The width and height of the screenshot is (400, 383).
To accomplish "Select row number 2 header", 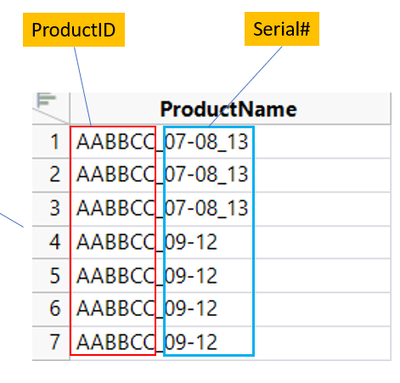I will click(x=51, y=175).
